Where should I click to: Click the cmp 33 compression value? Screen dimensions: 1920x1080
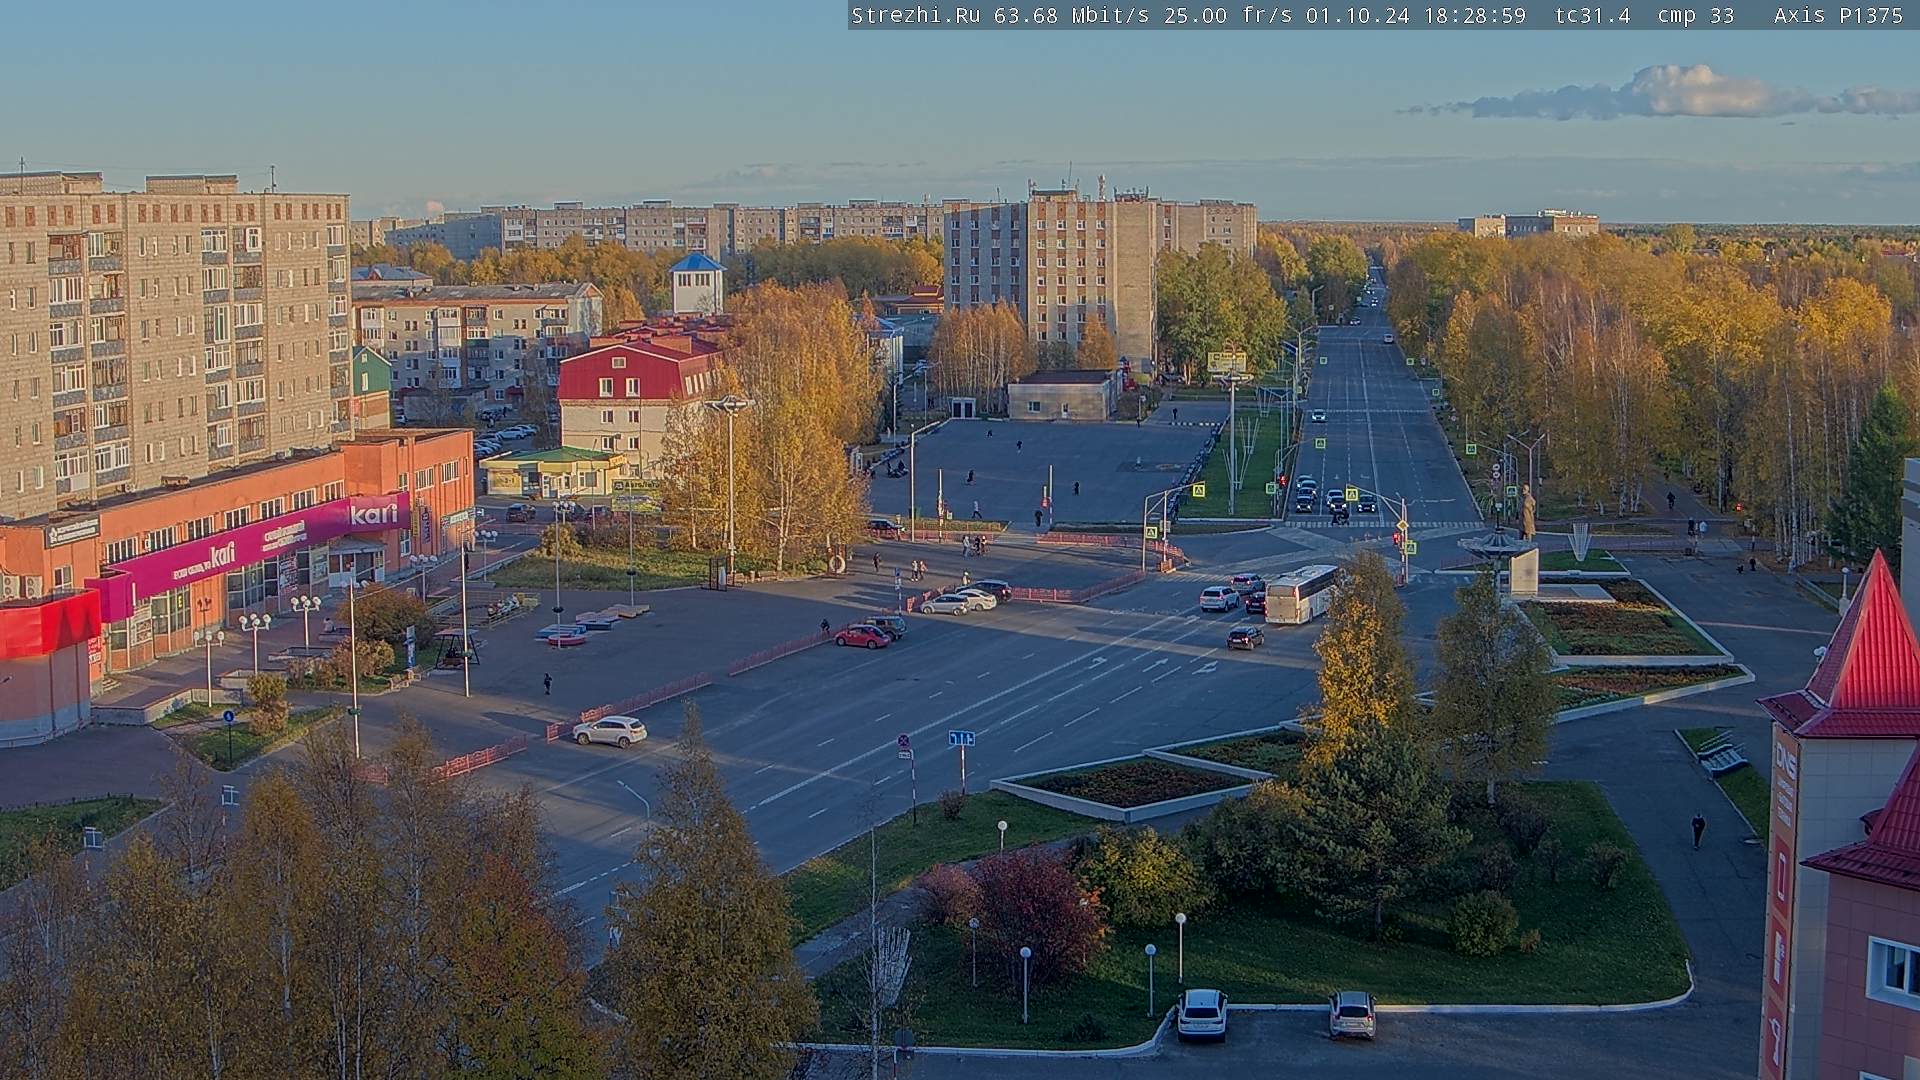tap(1696, 15)
